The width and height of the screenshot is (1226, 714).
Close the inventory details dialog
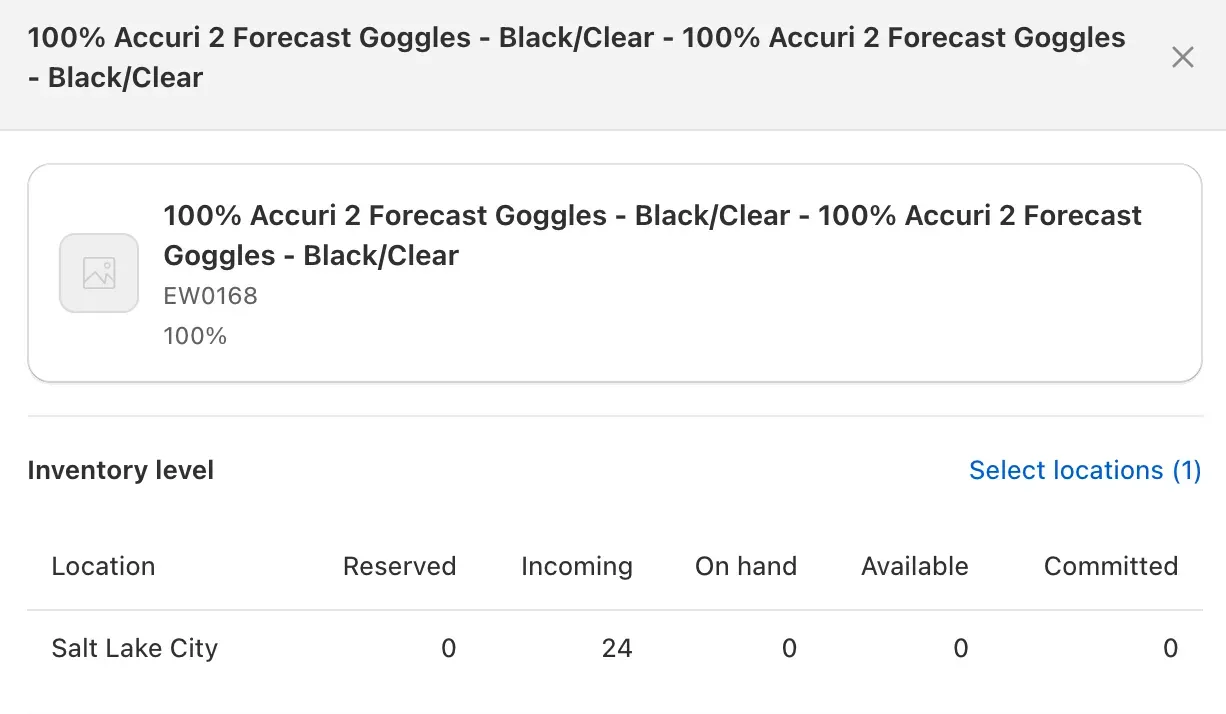pyautogui.click(x=1182, y=58)
